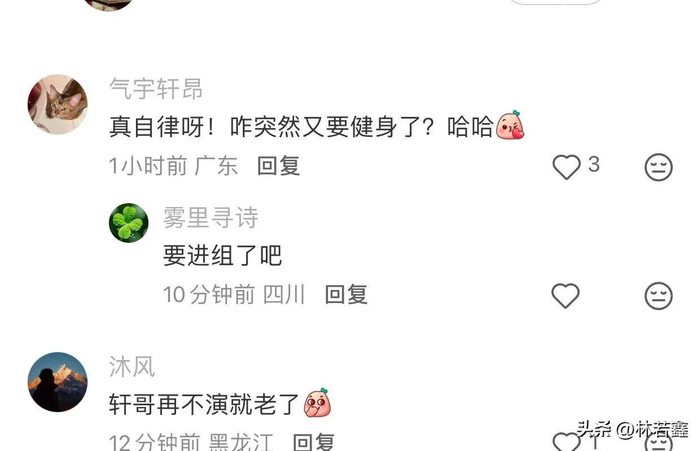Dislike the 气宇轩昂 comment with face icon
Screen dimensions: 700x451
[658, 167]
